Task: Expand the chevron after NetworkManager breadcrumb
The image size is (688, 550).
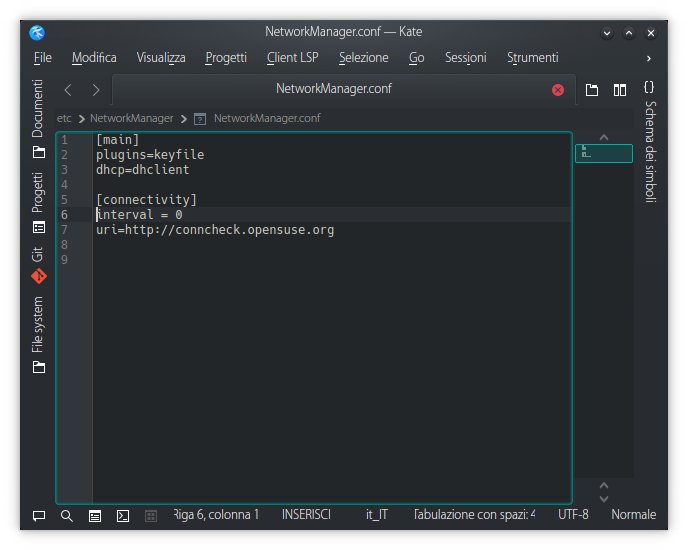Action: coord(183,119)
